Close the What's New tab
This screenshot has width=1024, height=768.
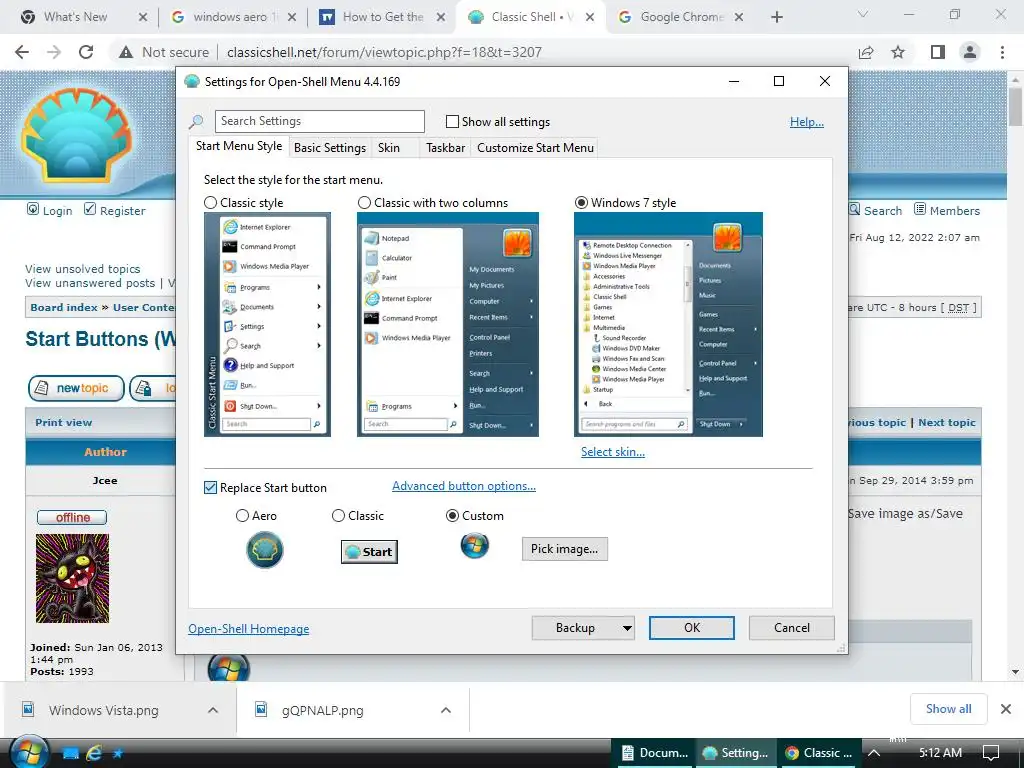(143, 17)
